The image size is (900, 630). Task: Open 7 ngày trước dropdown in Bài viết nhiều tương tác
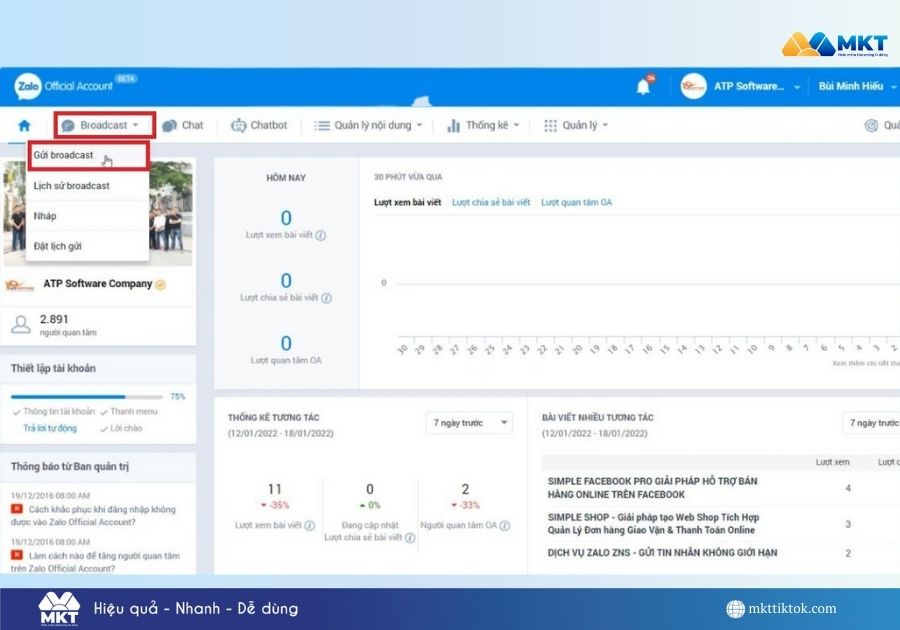(871, 423)
